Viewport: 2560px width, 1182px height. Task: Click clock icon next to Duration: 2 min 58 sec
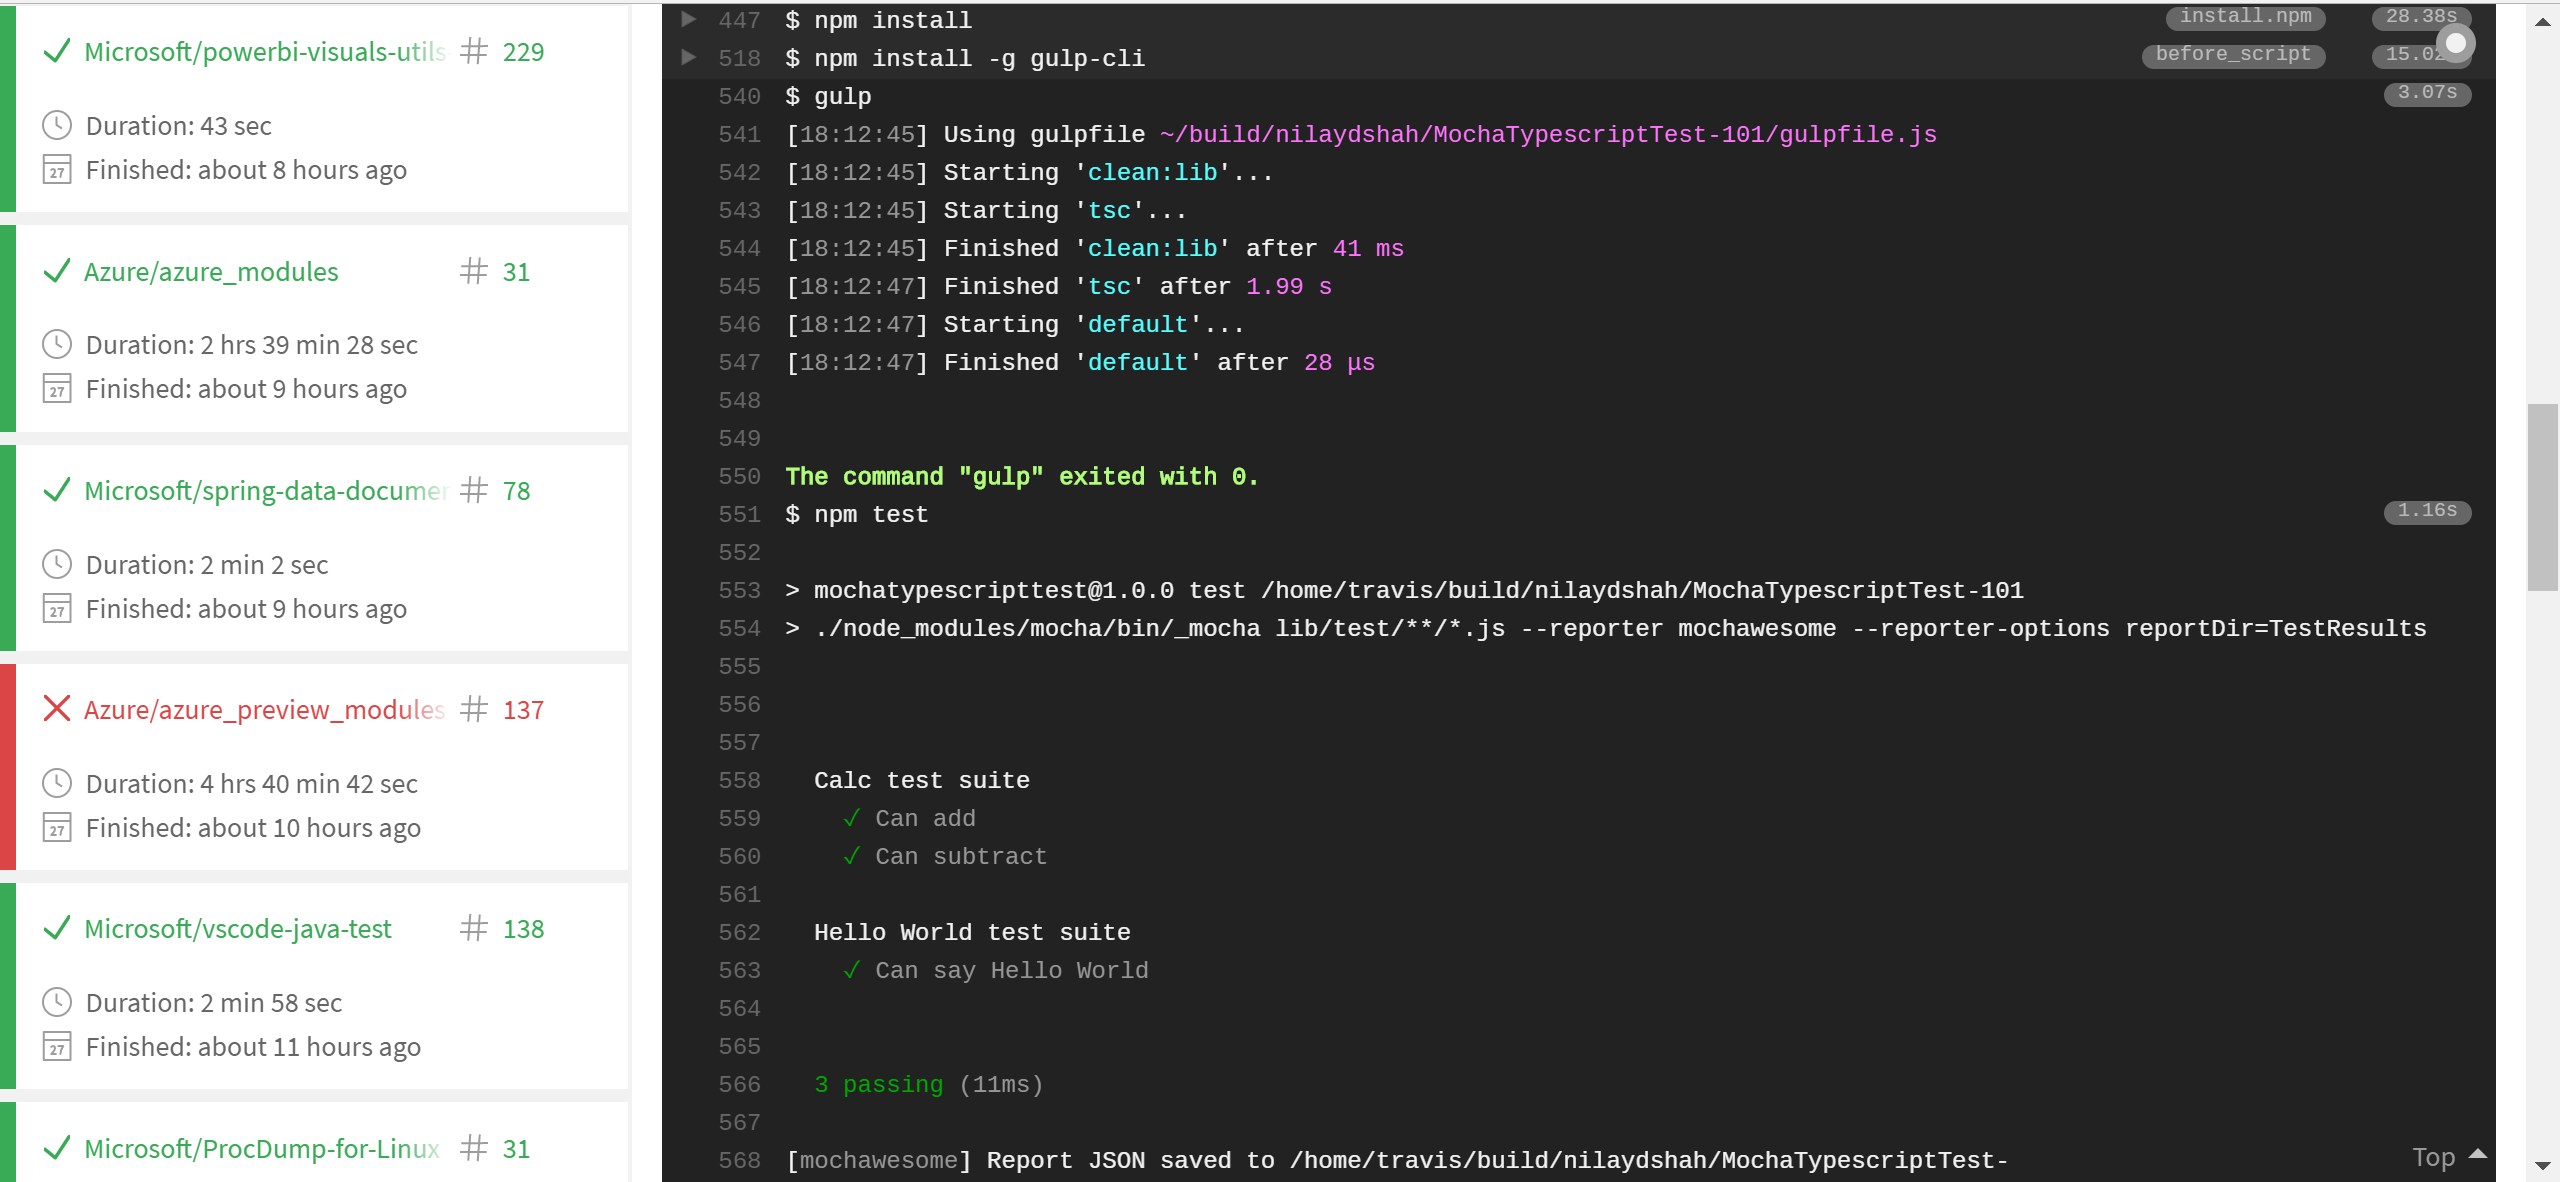57,1002
